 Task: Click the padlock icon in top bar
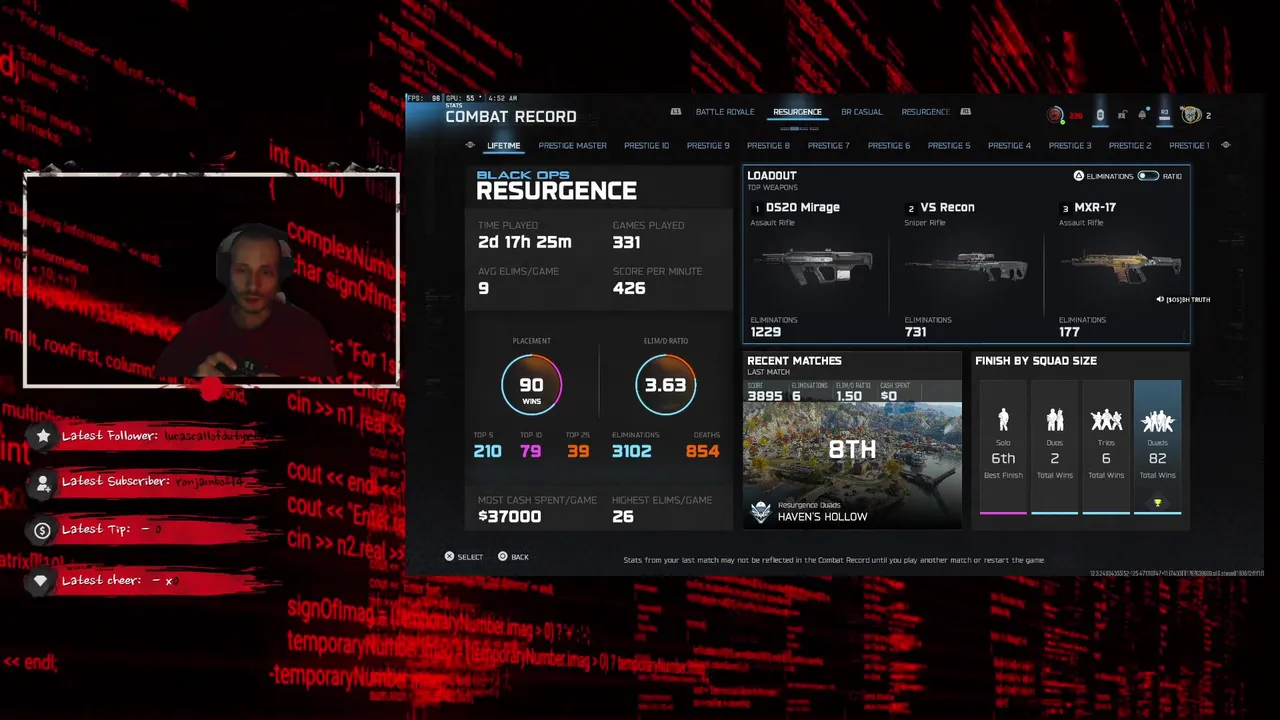click(x=1122, y=115)
